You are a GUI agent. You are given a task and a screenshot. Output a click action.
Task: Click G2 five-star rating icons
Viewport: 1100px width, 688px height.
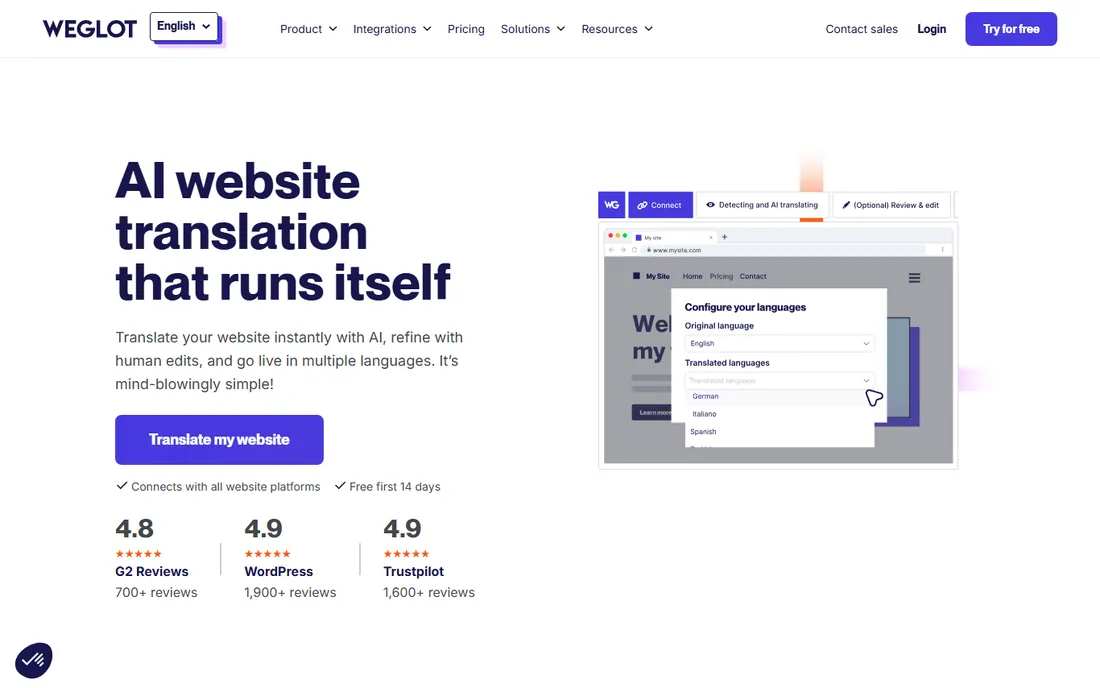[x=138, y=553]
